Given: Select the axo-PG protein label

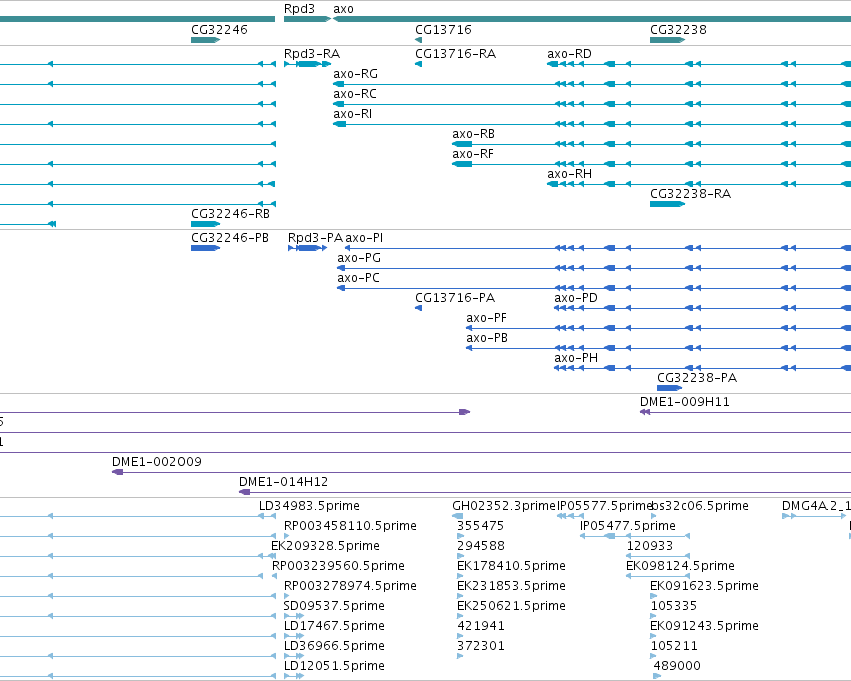Looking at the screenshot, I should click(359, 258).
